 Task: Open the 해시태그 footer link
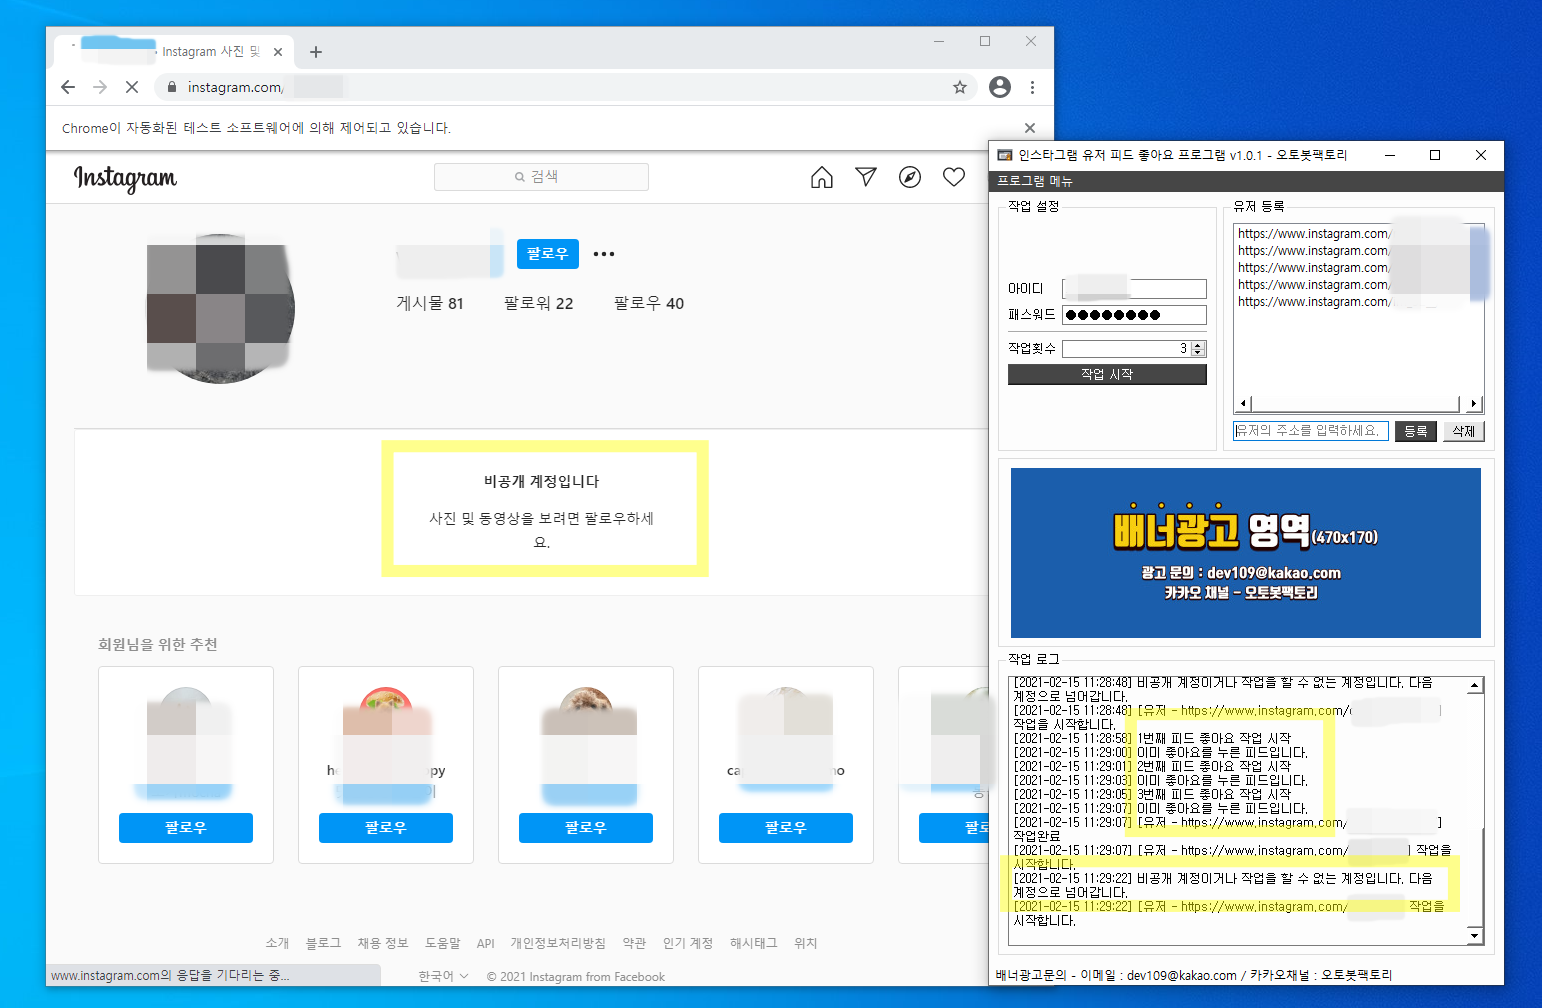(753, 943)
